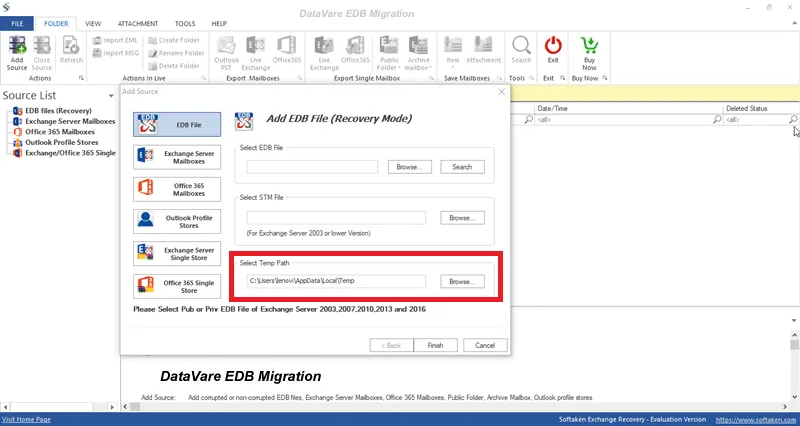The width and height of the screenshot is (800, 426).
Task: Select Office 365 Mailboxes in Source List
Action: [60, 132]
